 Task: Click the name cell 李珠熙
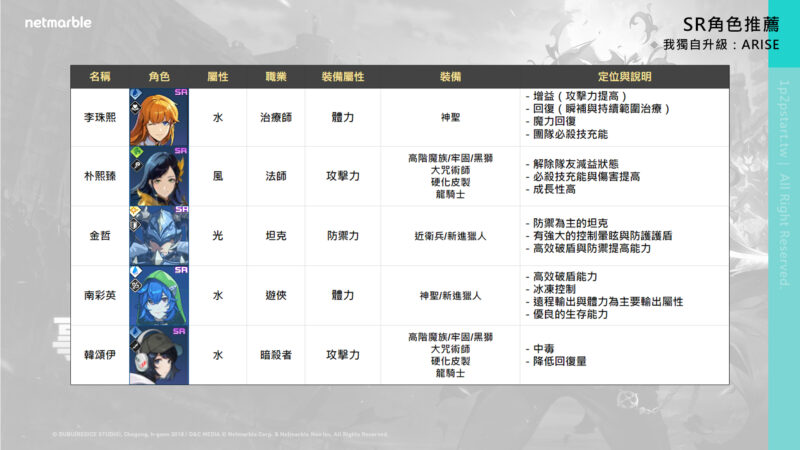pyautogui.click(x=100, y=117)
